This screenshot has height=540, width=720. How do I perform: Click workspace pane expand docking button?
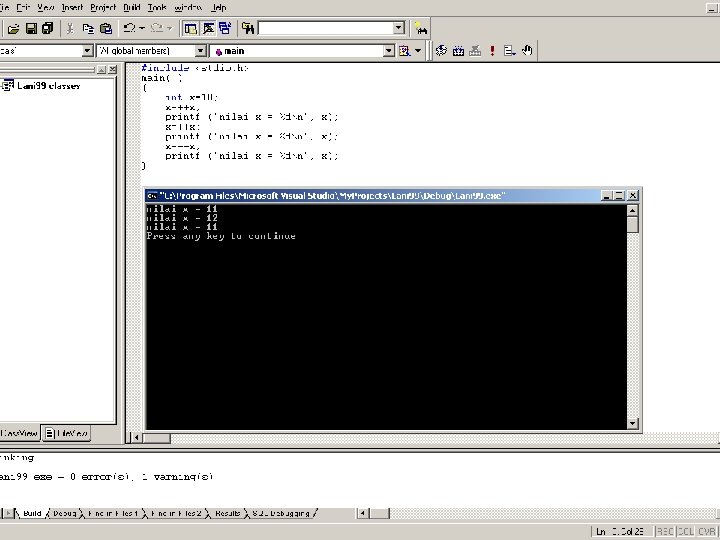tap(101, 69)
